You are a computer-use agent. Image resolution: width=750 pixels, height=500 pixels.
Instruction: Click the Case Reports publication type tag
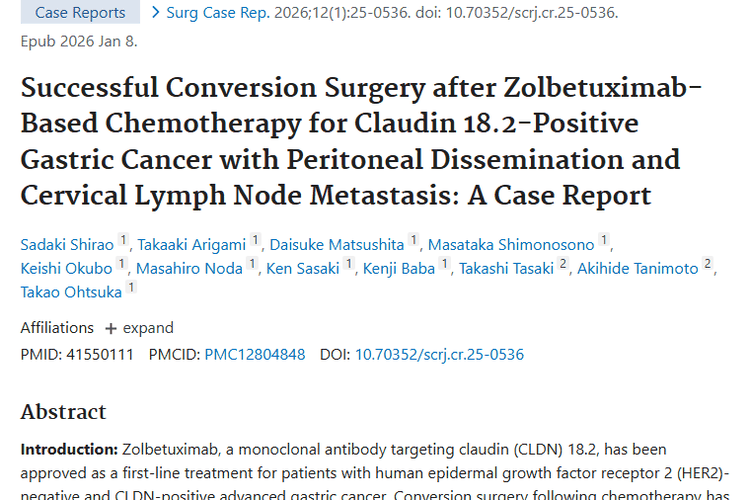[80, 13]
